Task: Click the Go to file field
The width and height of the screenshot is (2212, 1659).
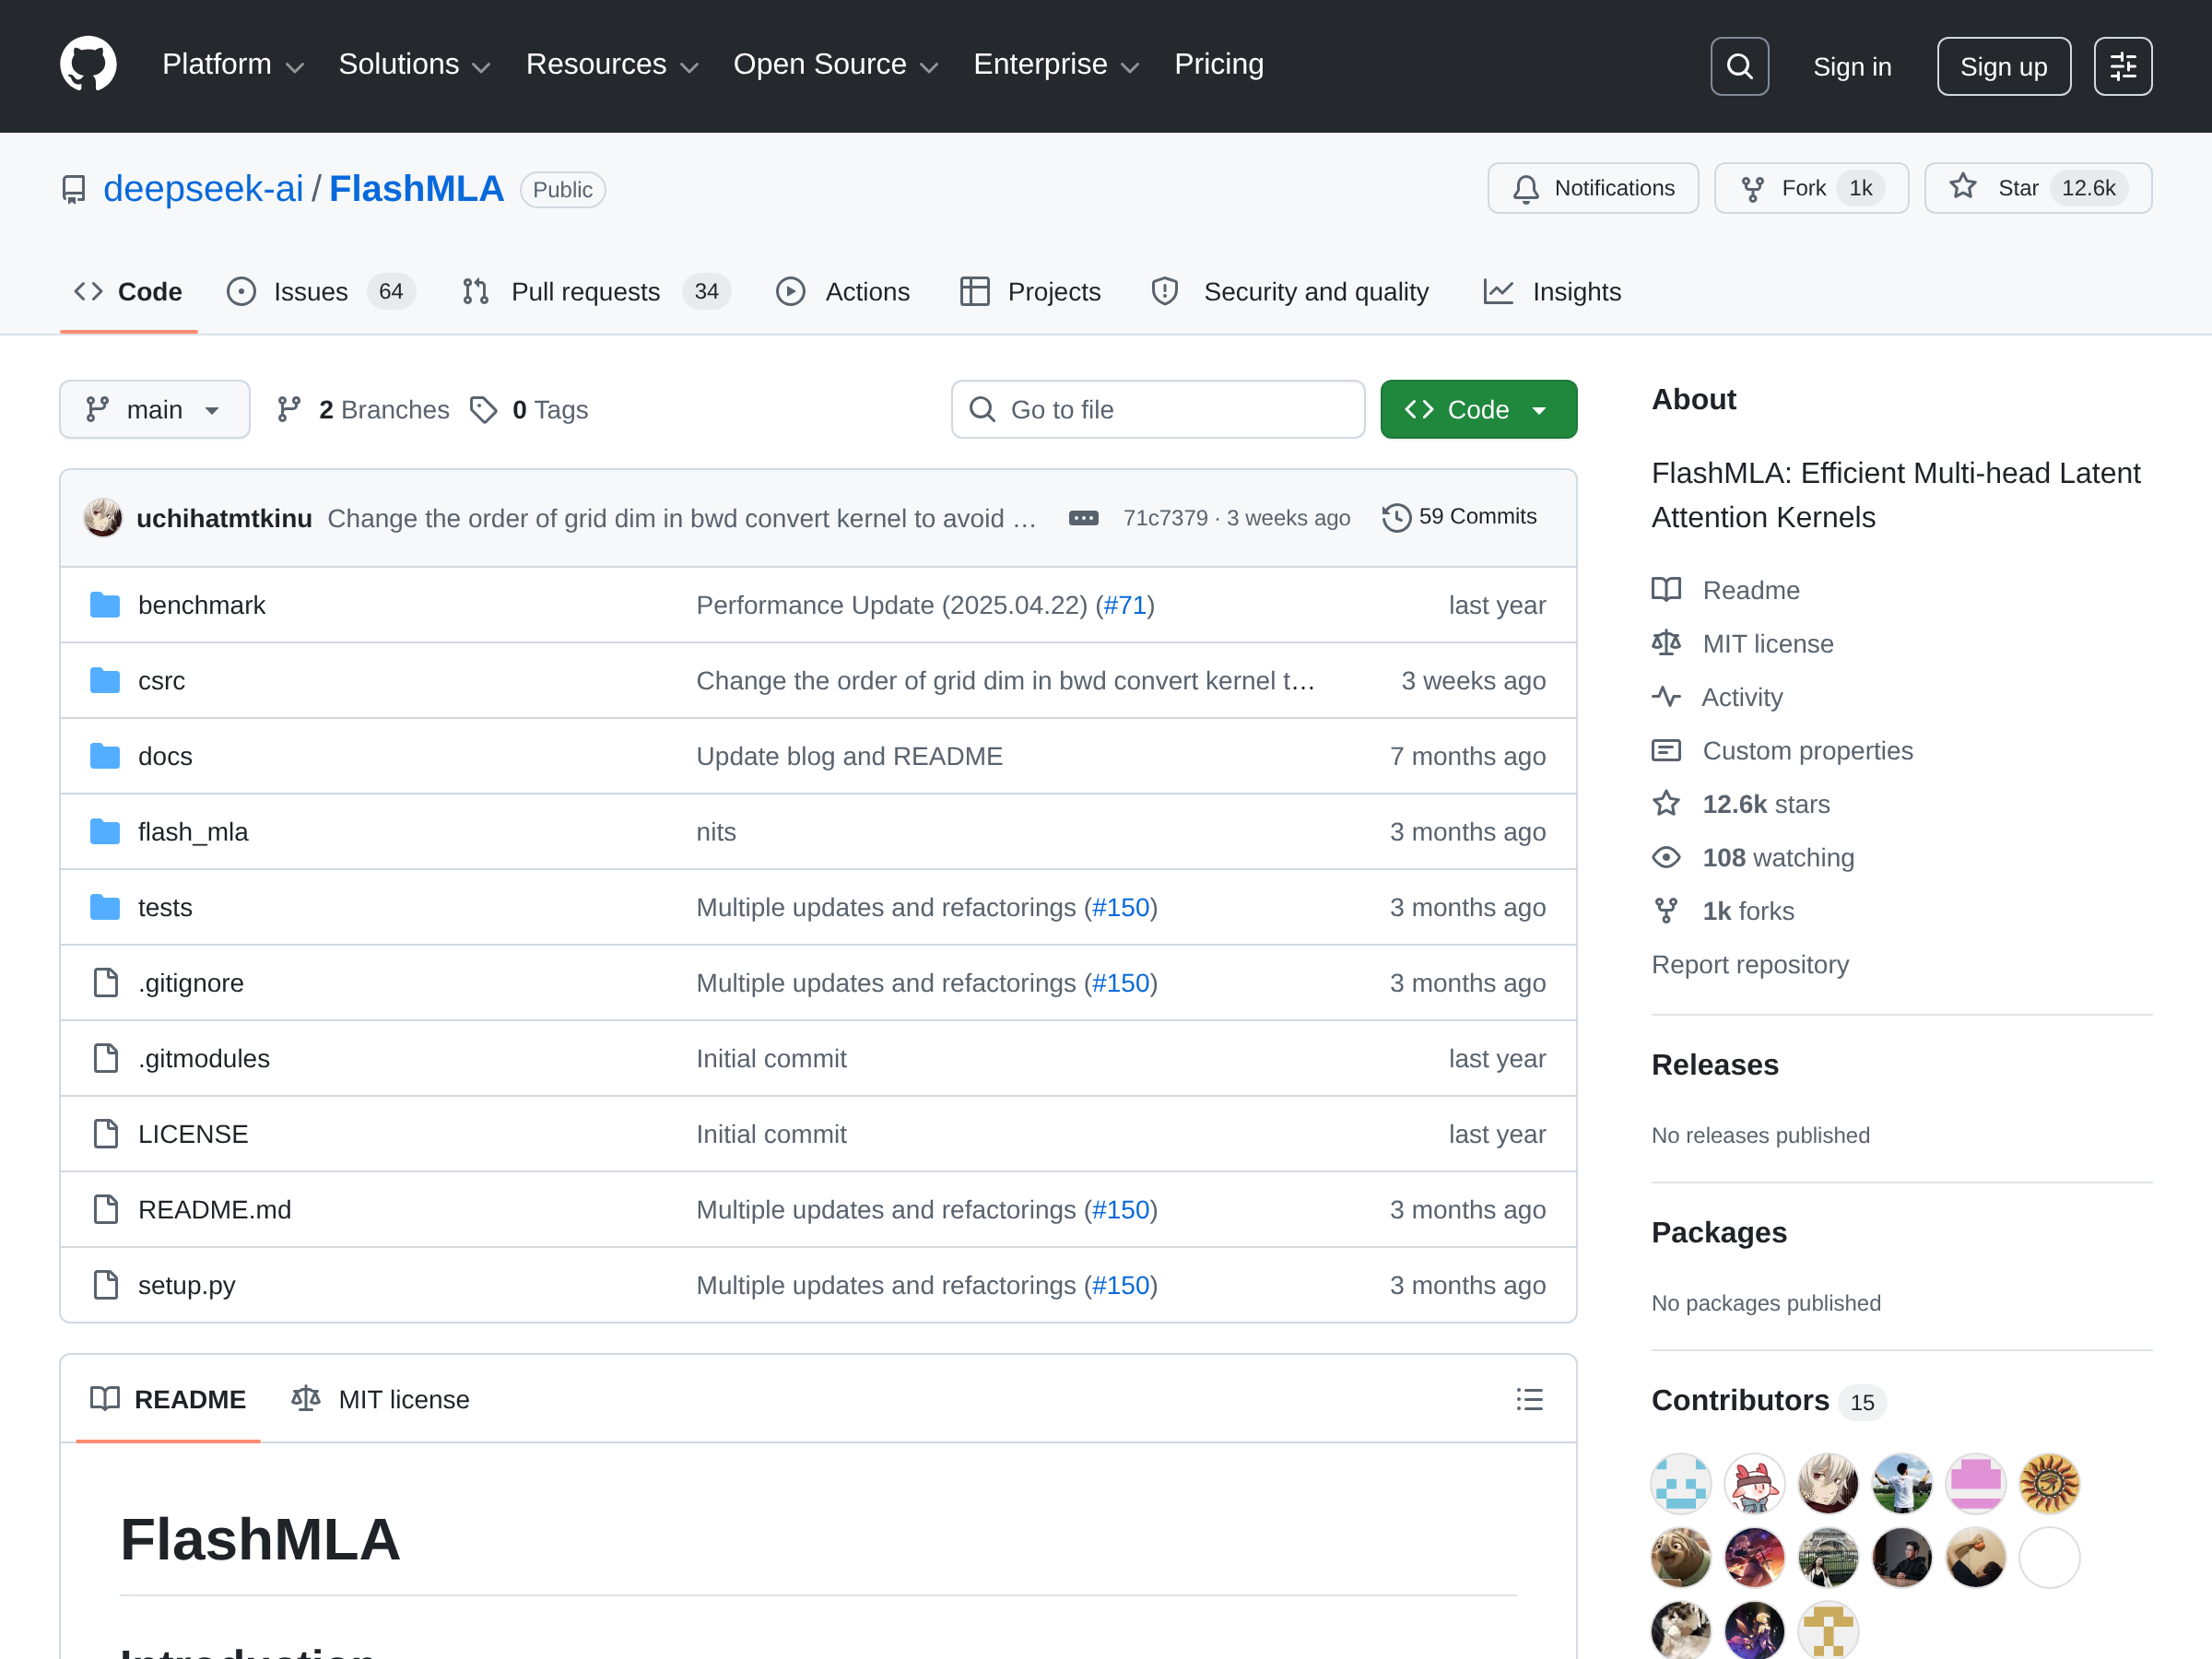Action: [1157, 409]
